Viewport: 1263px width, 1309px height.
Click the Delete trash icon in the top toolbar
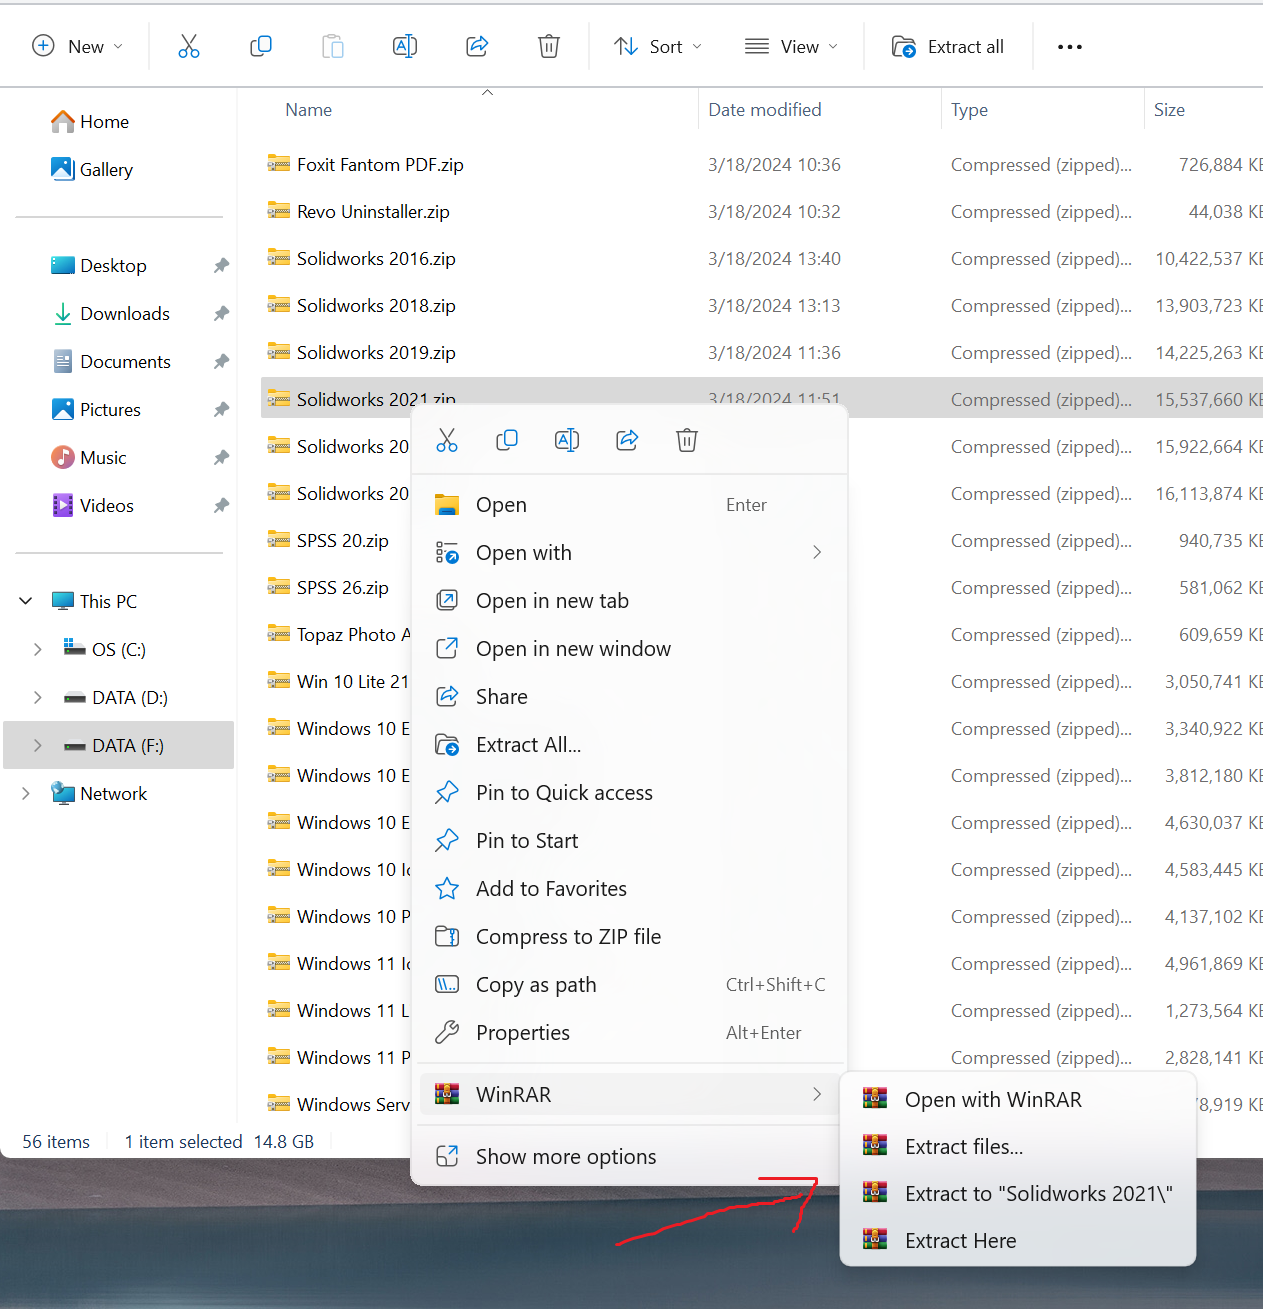point(549,47)
